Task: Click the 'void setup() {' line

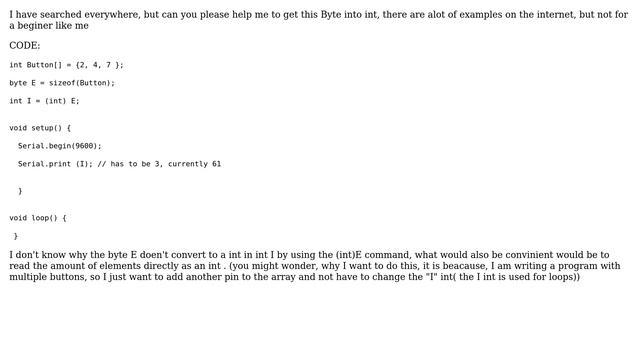Action: 40,128
